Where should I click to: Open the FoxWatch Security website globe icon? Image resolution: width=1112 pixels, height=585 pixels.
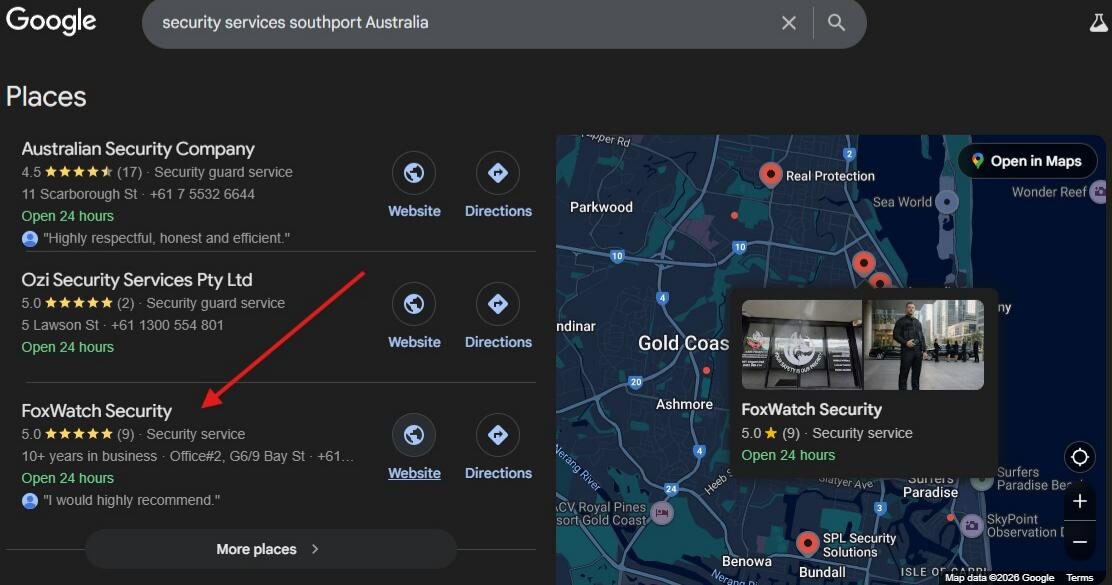414,435
